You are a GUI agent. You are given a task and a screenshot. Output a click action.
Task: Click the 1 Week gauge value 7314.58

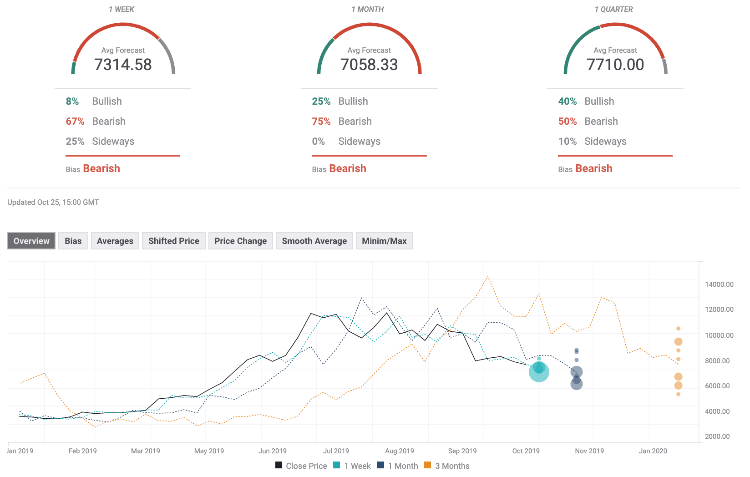(x=124, y=65)
